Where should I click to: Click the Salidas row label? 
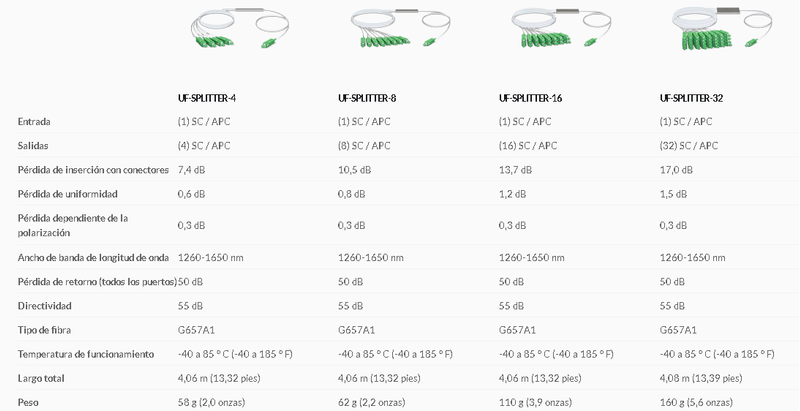tap(33, 146)
